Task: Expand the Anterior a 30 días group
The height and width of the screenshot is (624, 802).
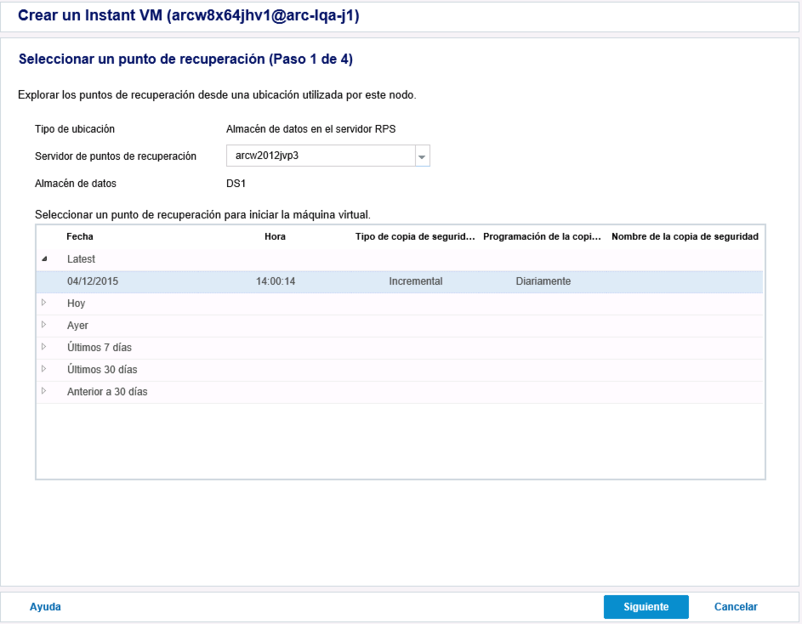Action: [x=44, y=391]
